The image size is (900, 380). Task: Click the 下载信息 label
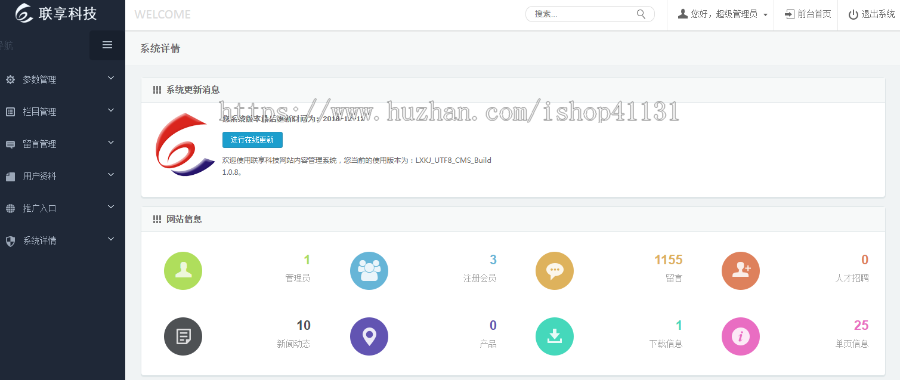click(666, 344)
